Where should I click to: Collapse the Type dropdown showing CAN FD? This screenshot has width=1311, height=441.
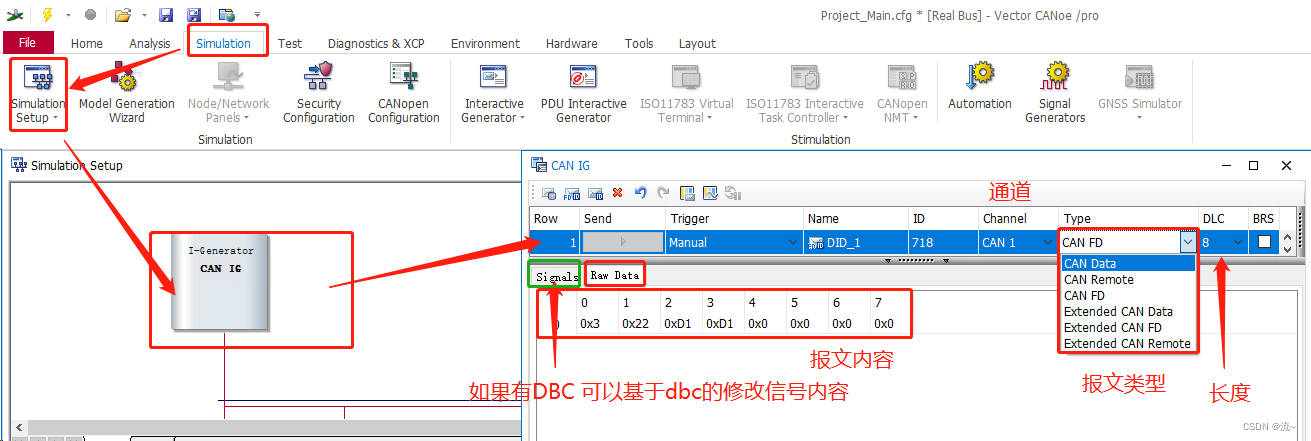pos(1187,242)
